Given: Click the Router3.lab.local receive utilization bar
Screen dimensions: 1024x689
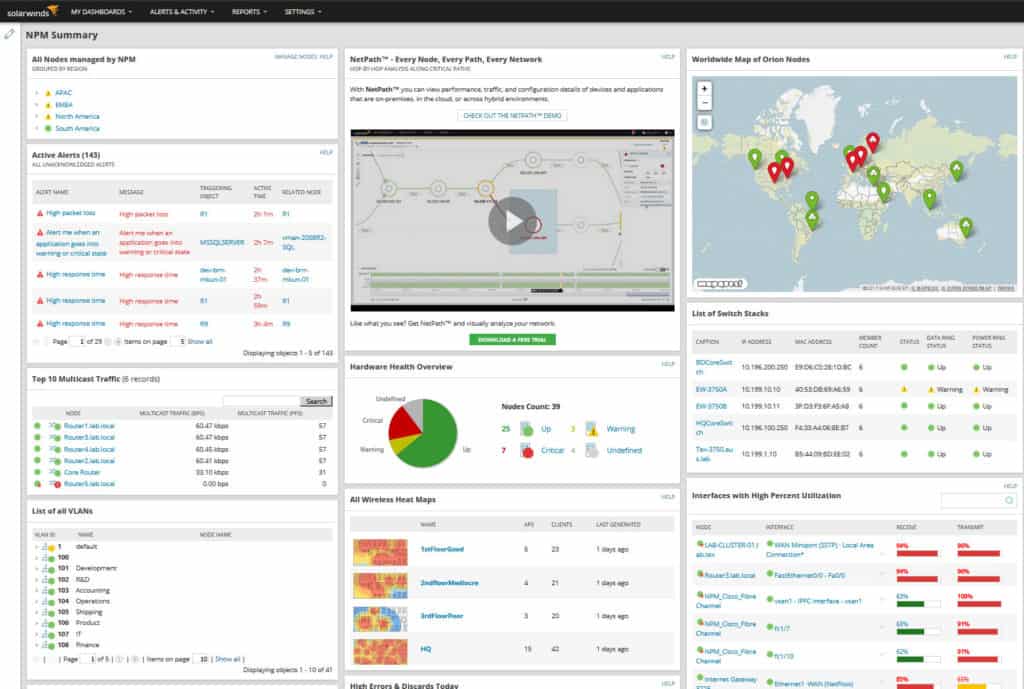Looking at the screenshot, I should (x=917, y=579).
